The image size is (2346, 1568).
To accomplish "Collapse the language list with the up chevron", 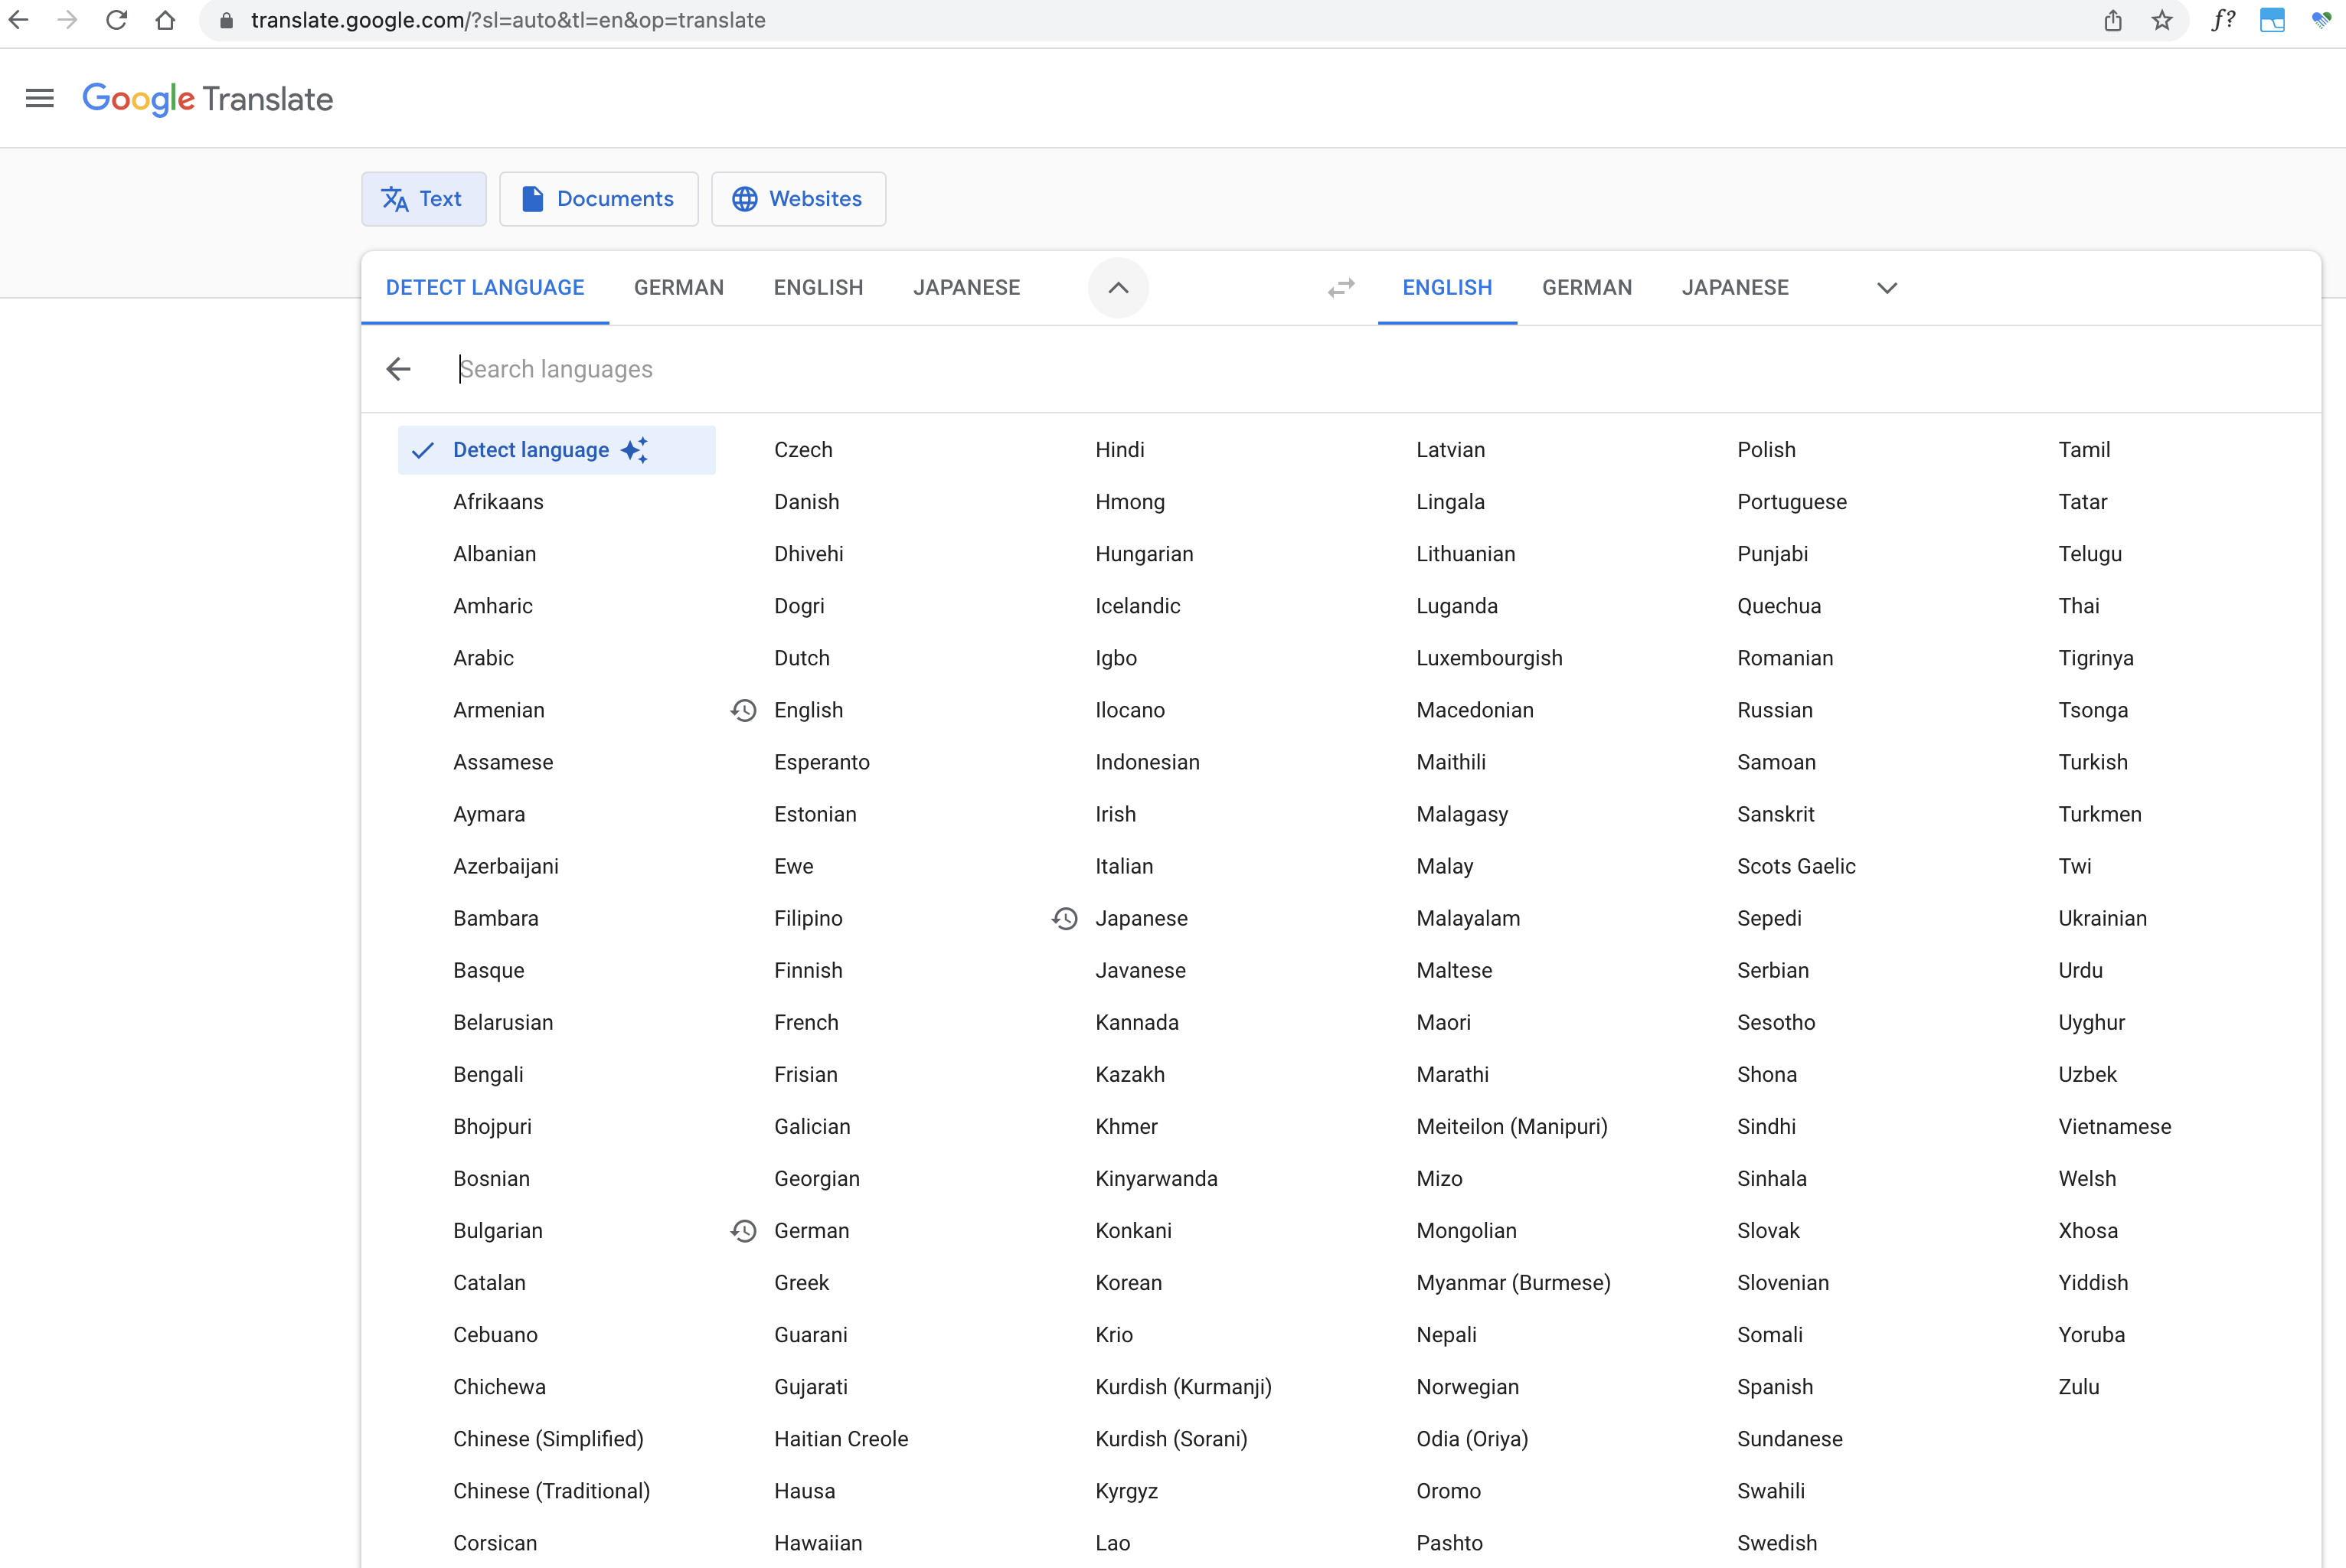I will point(1118,287).
